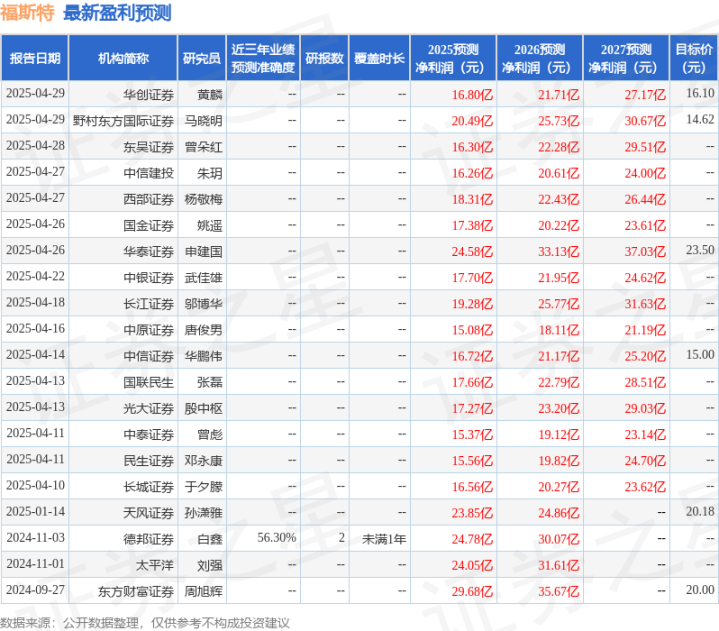The image size is (719, 631).
Task: Click the 数据来源 footnote text
Action: (145, 623)
